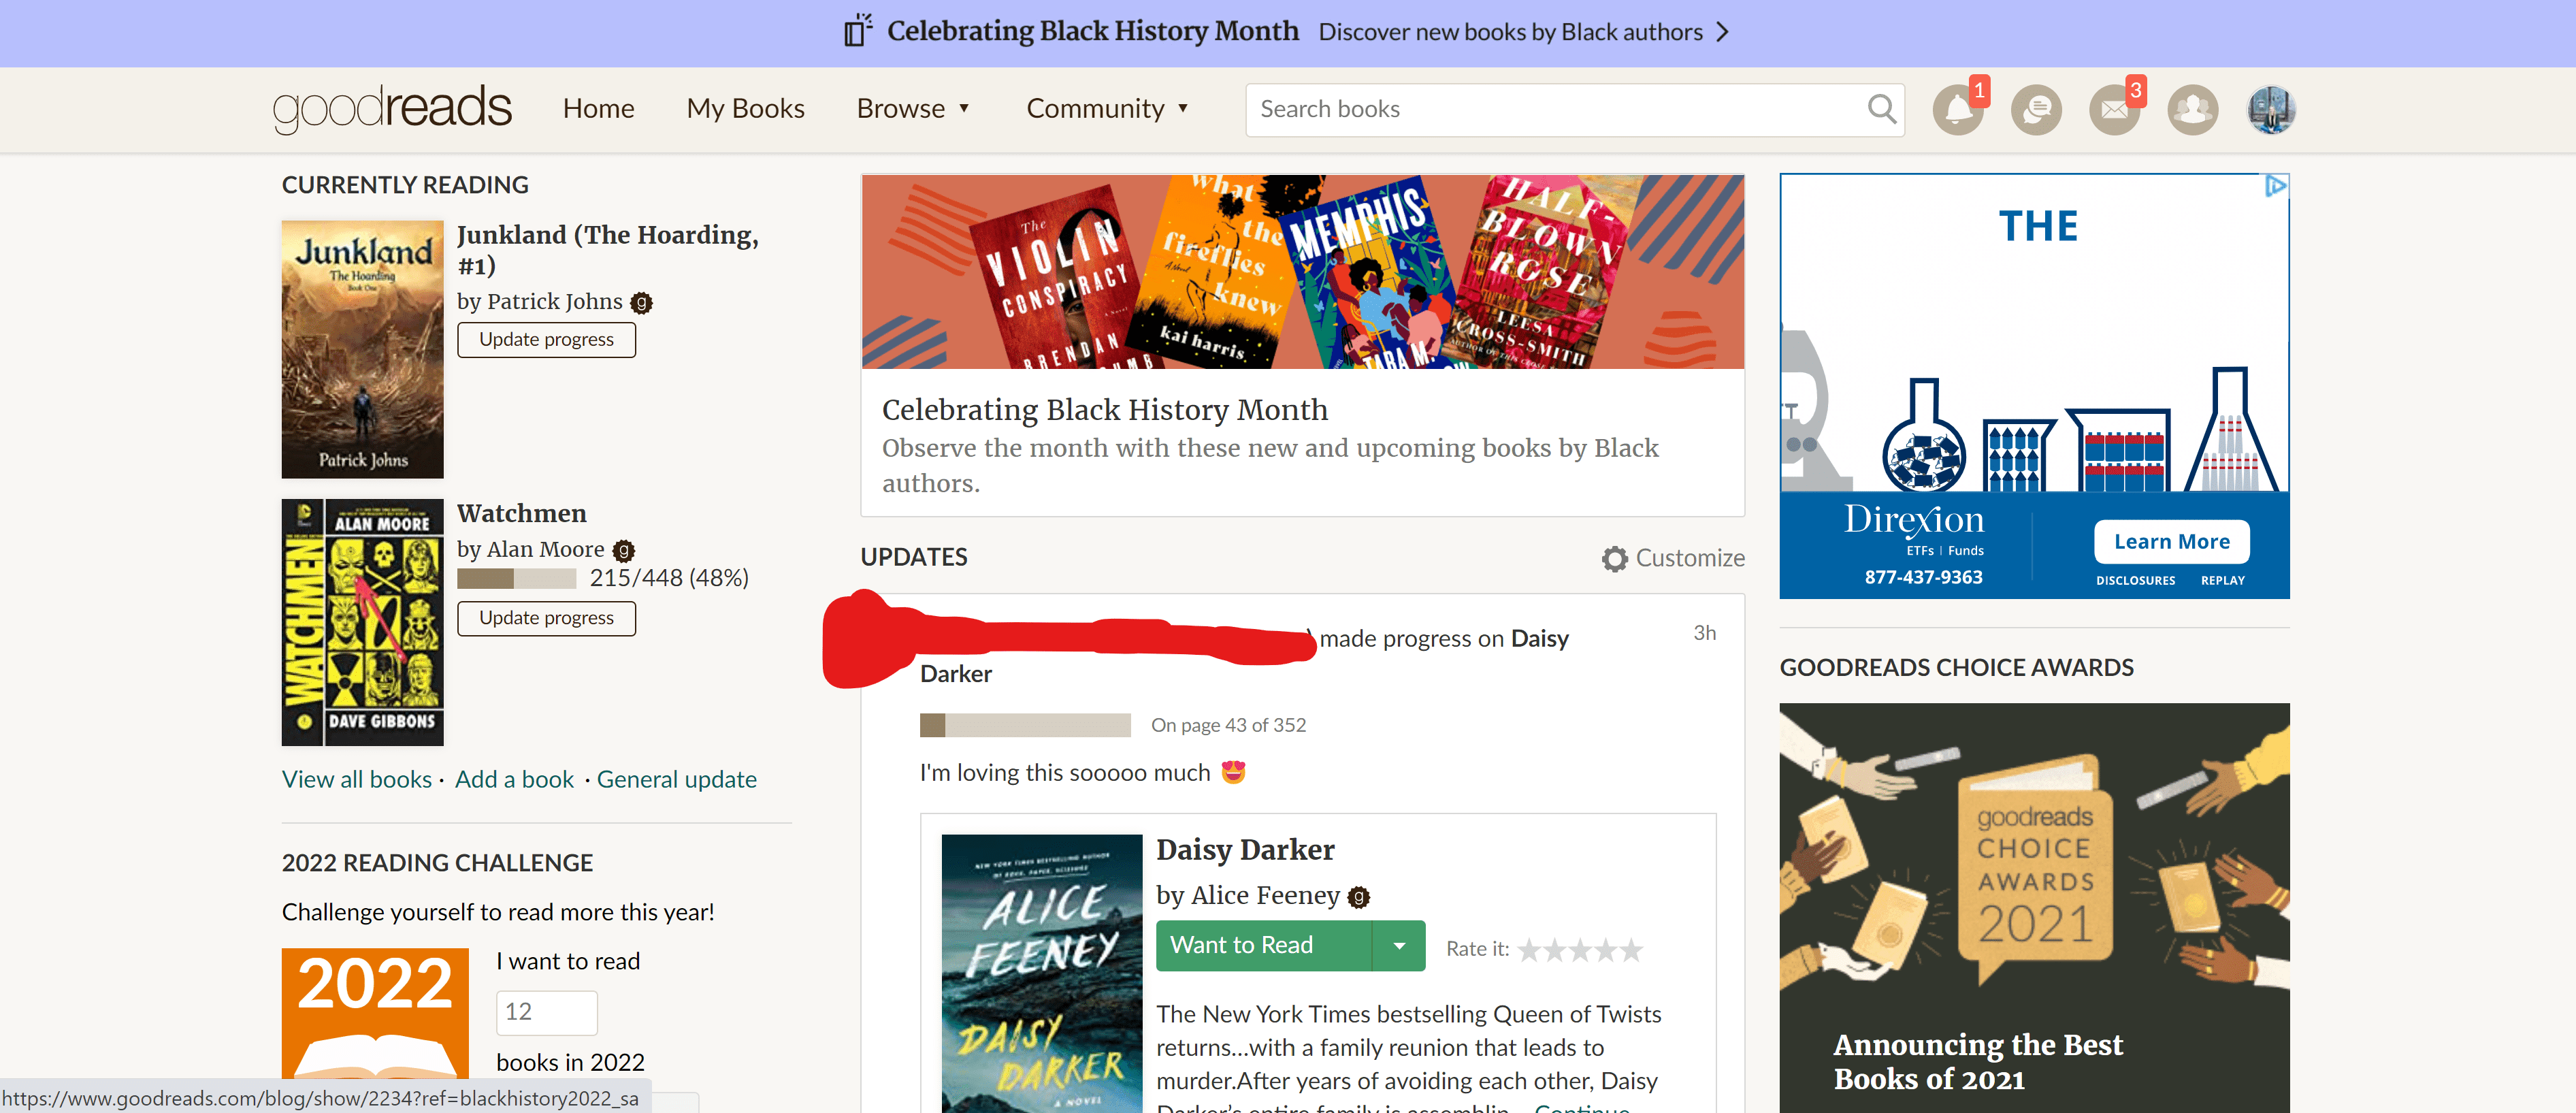Open the Patrick Johns author link
The width and height of the screenshot is (2576, 1113).
click(554, 301)
